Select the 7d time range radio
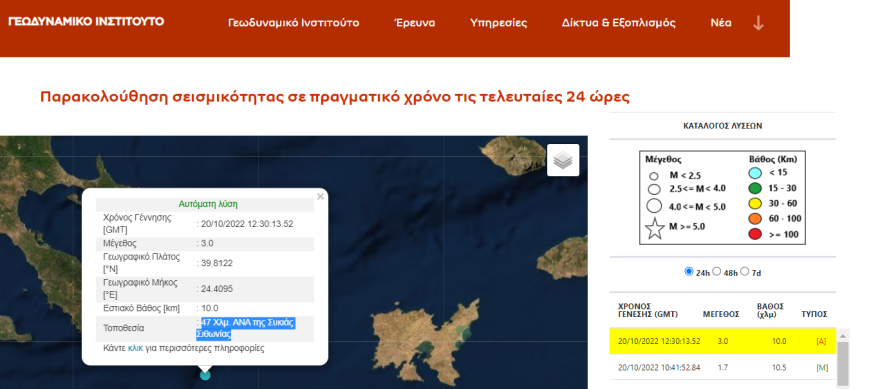This screenshot has width=880, height=389. (745, 271)
